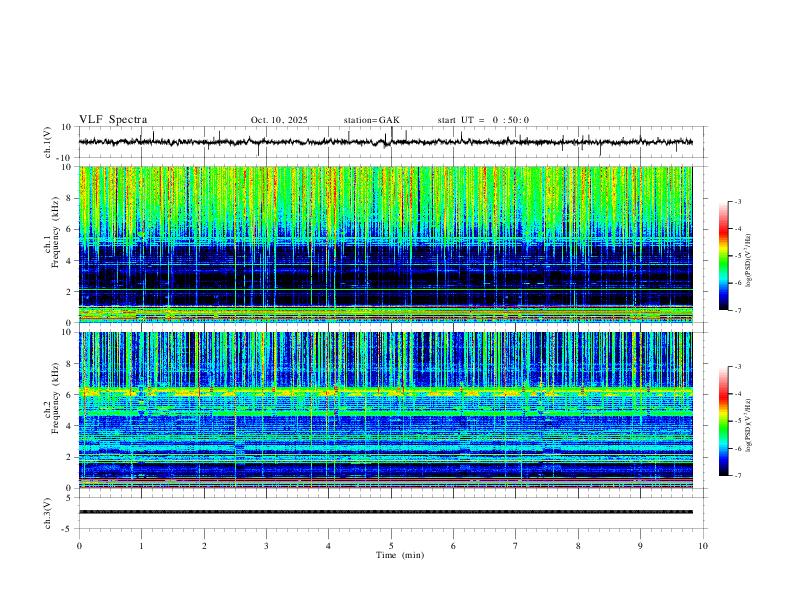Click time axis tick label "2"
This screenshot has height=612, width=792.
204,546
